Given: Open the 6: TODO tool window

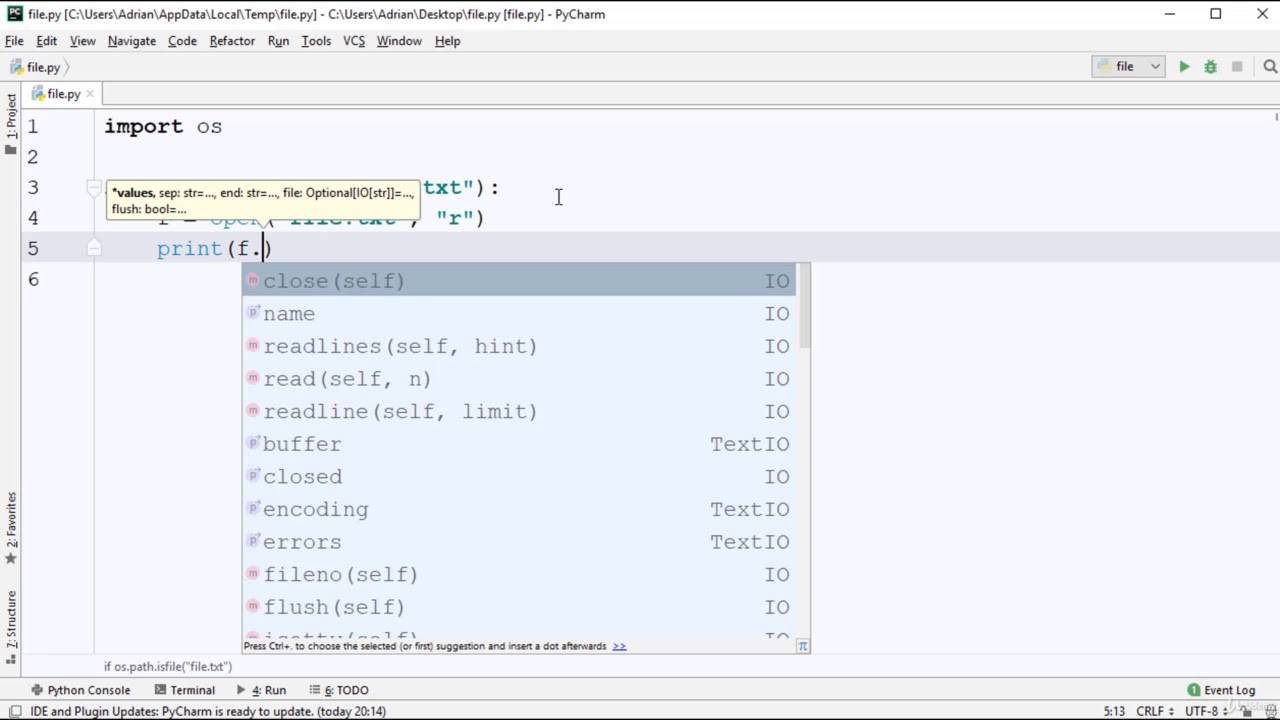Looking at the screenshot, I should pos(339,690).
